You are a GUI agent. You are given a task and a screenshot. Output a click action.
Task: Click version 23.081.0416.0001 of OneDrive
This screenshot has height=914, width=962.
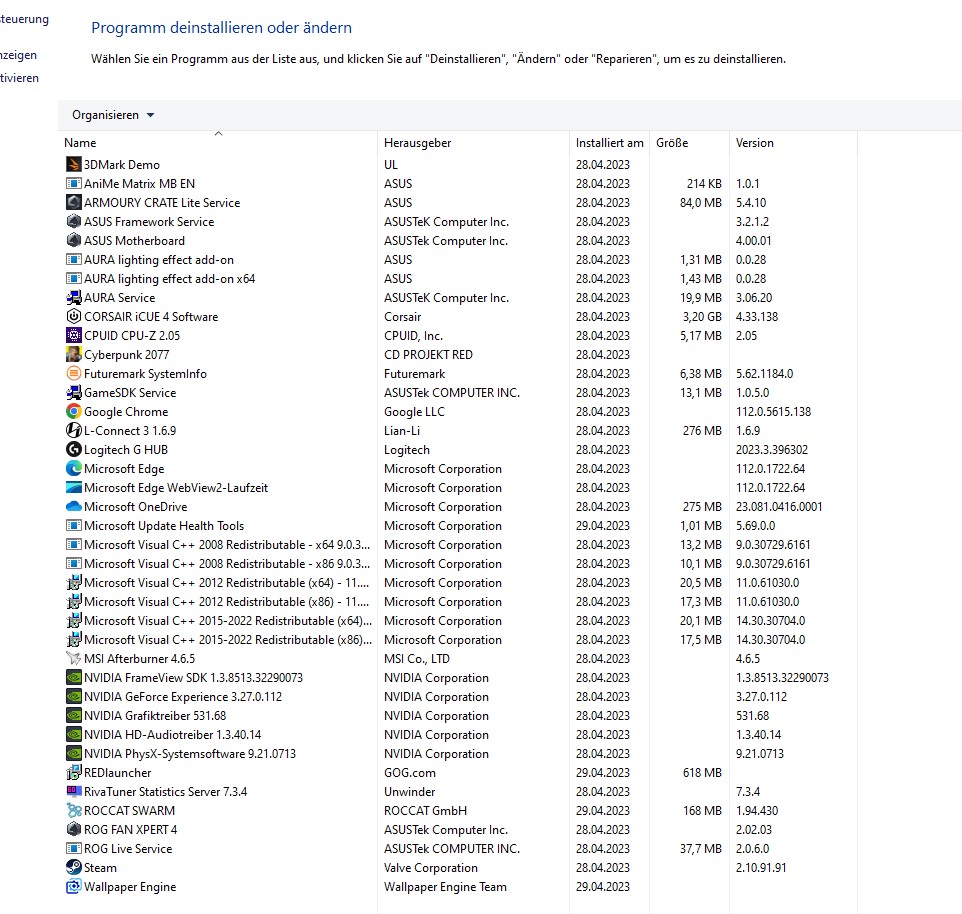click(x=779, y=507)
